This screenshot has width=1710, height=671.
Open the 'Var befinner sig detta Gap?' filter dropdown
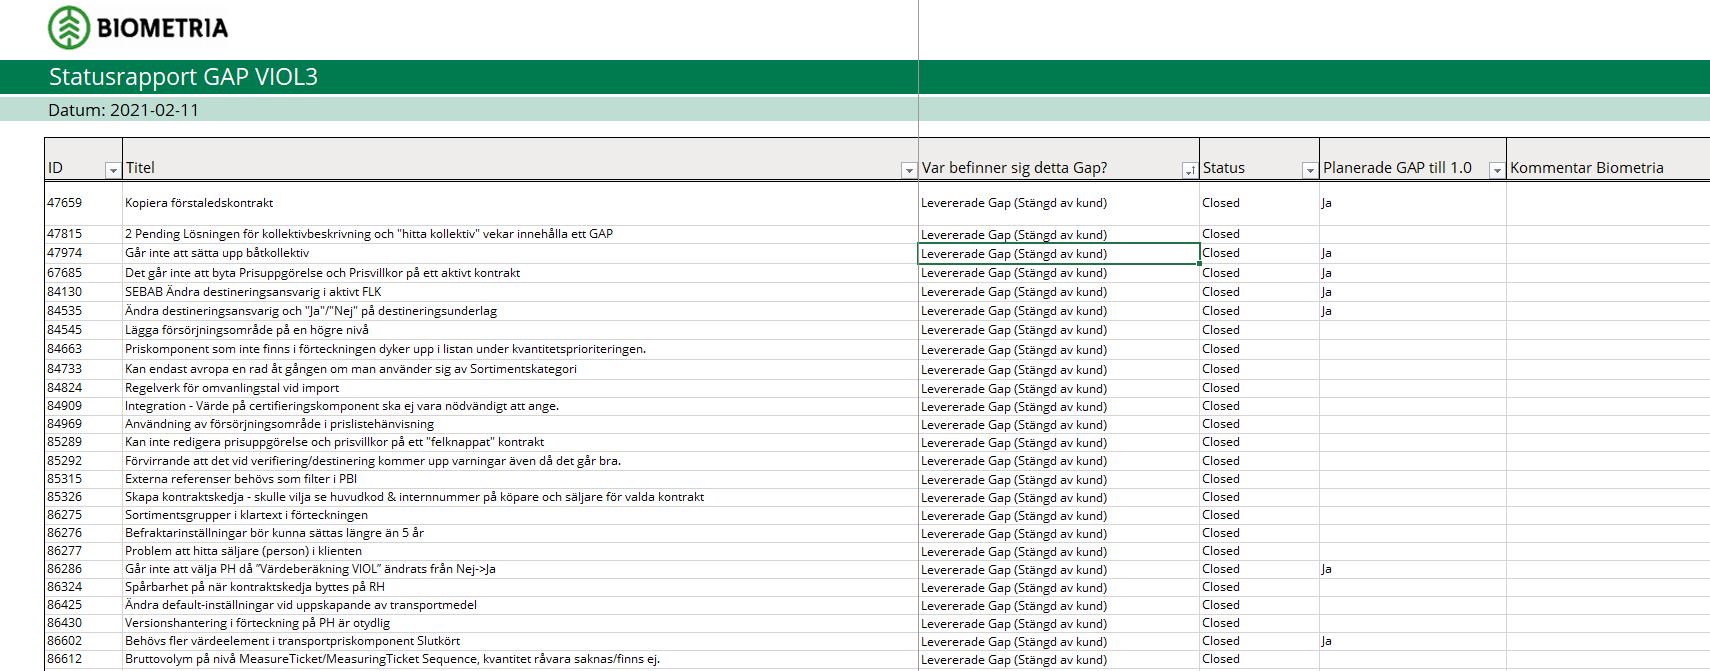click(x=1189, y=170)
